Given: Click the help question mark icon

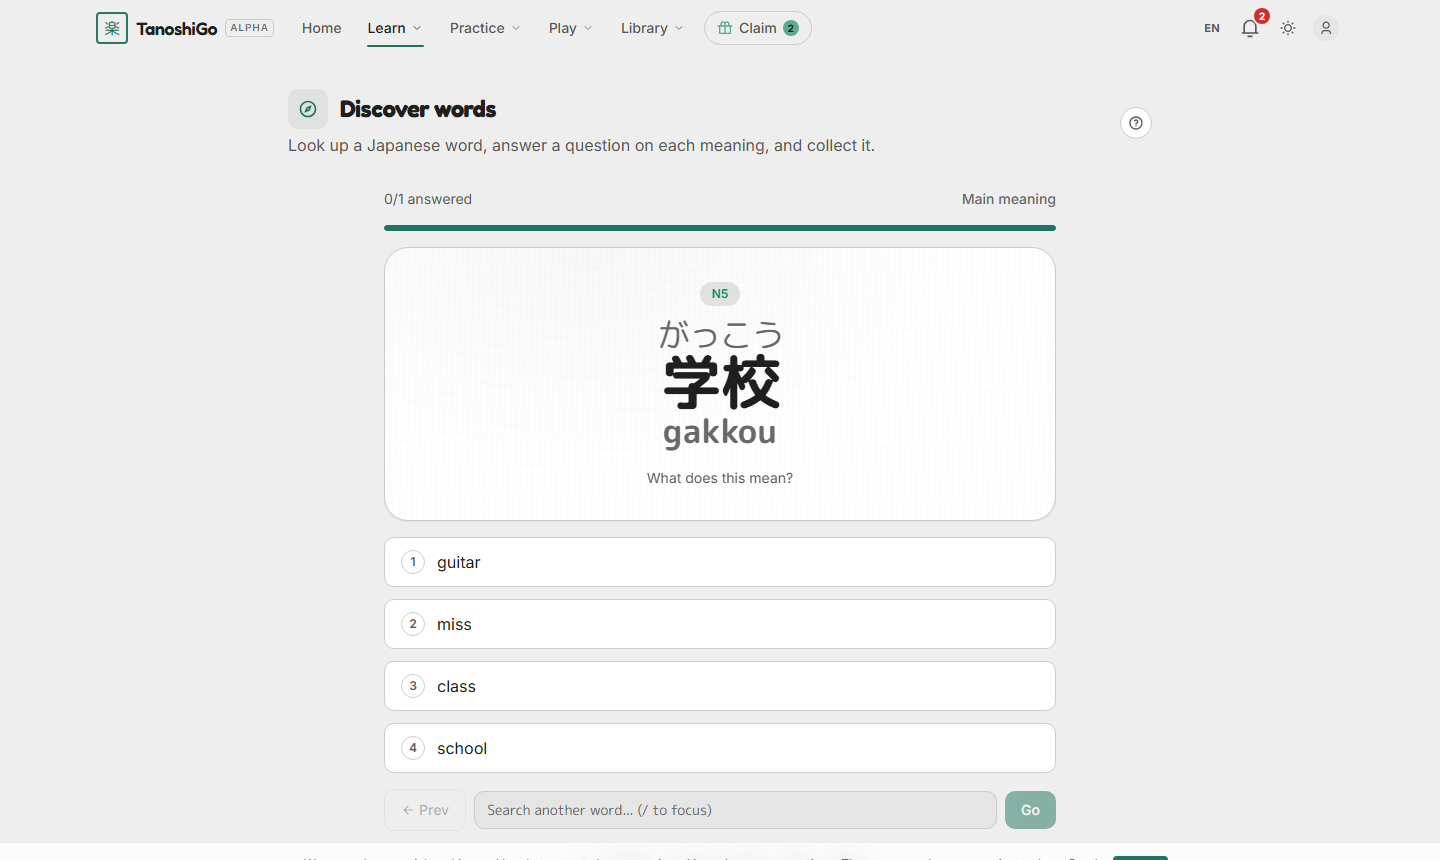Looking at the screenshot, I should (1136, 123).
